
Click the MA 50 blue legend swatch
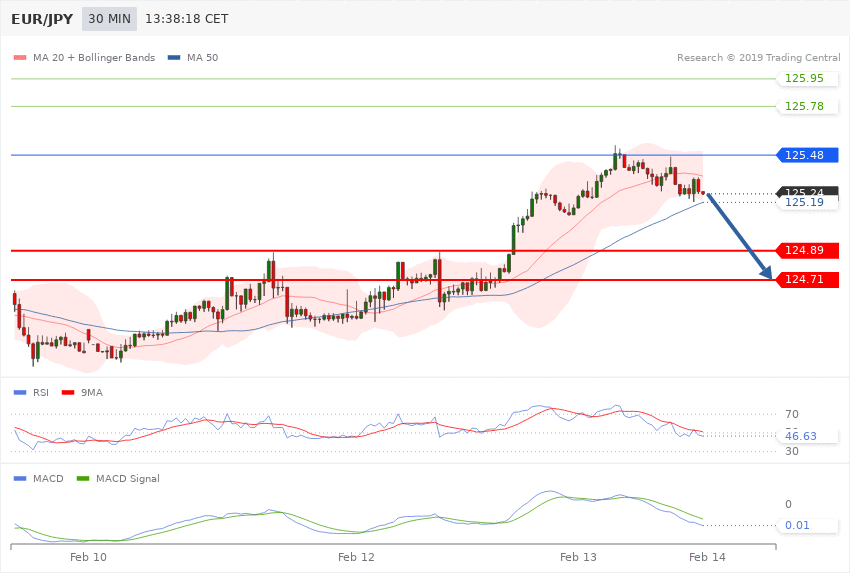pyautogui.click(x=174, y=57)
